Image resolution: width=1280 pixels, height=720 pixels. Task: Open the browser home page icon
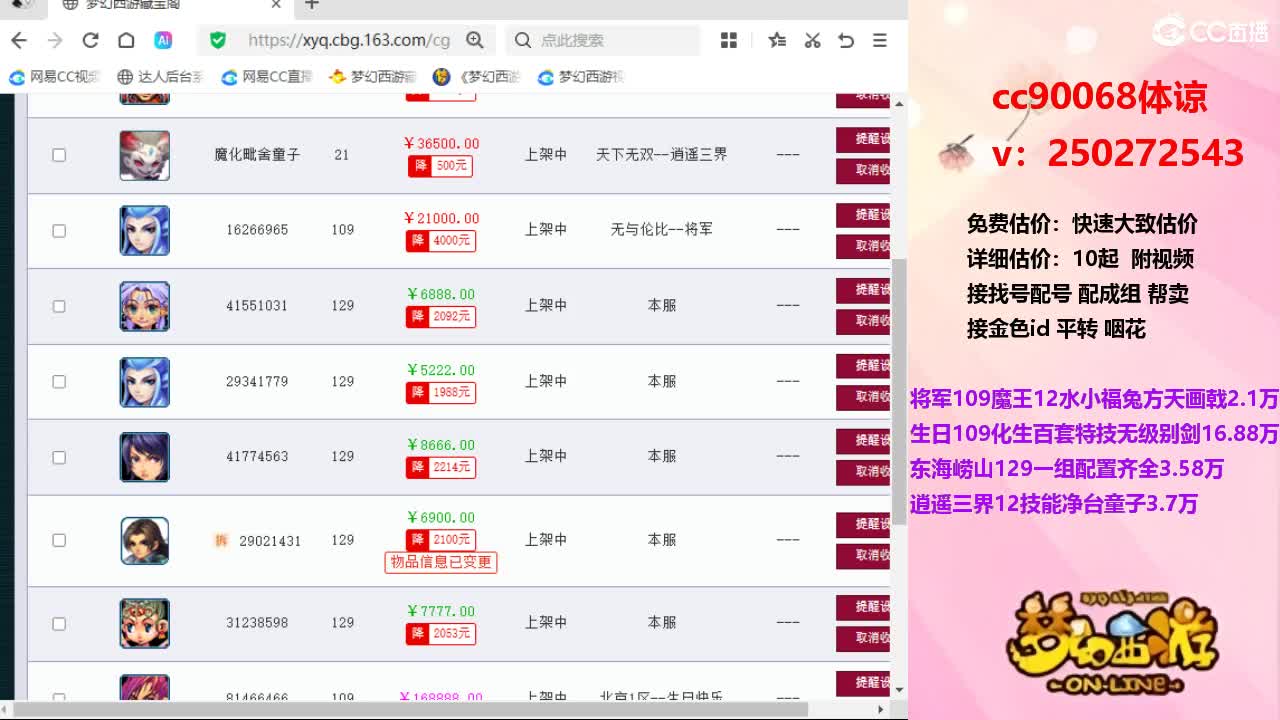tap(126, 40)
